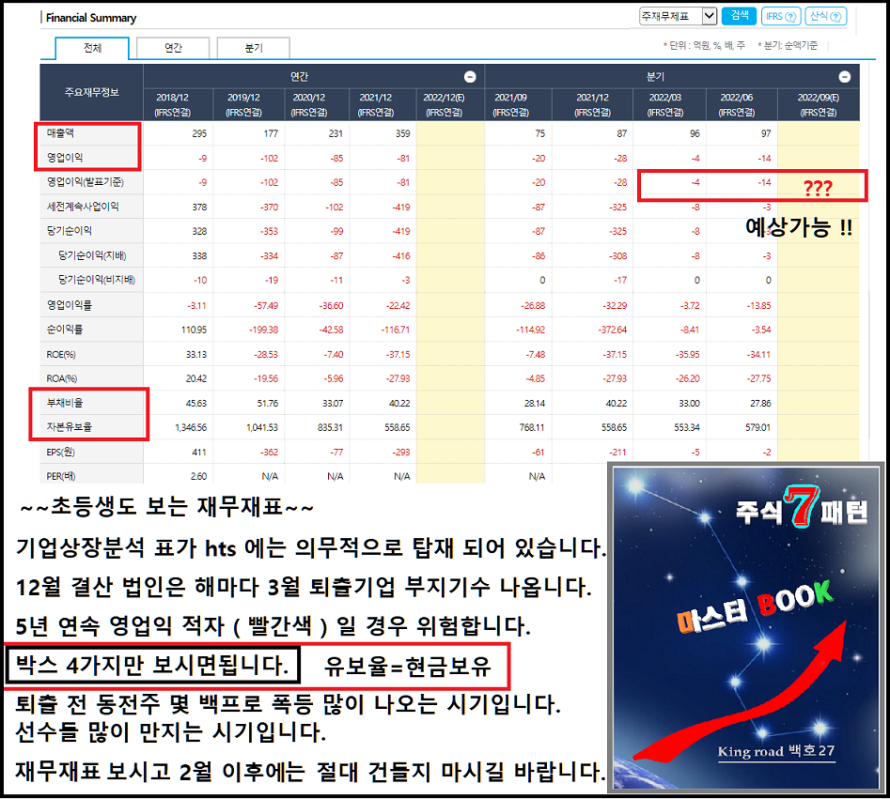Click the 주요재무정보 table header cell
The height and width of the screenshot is (799, 890).
91,92
